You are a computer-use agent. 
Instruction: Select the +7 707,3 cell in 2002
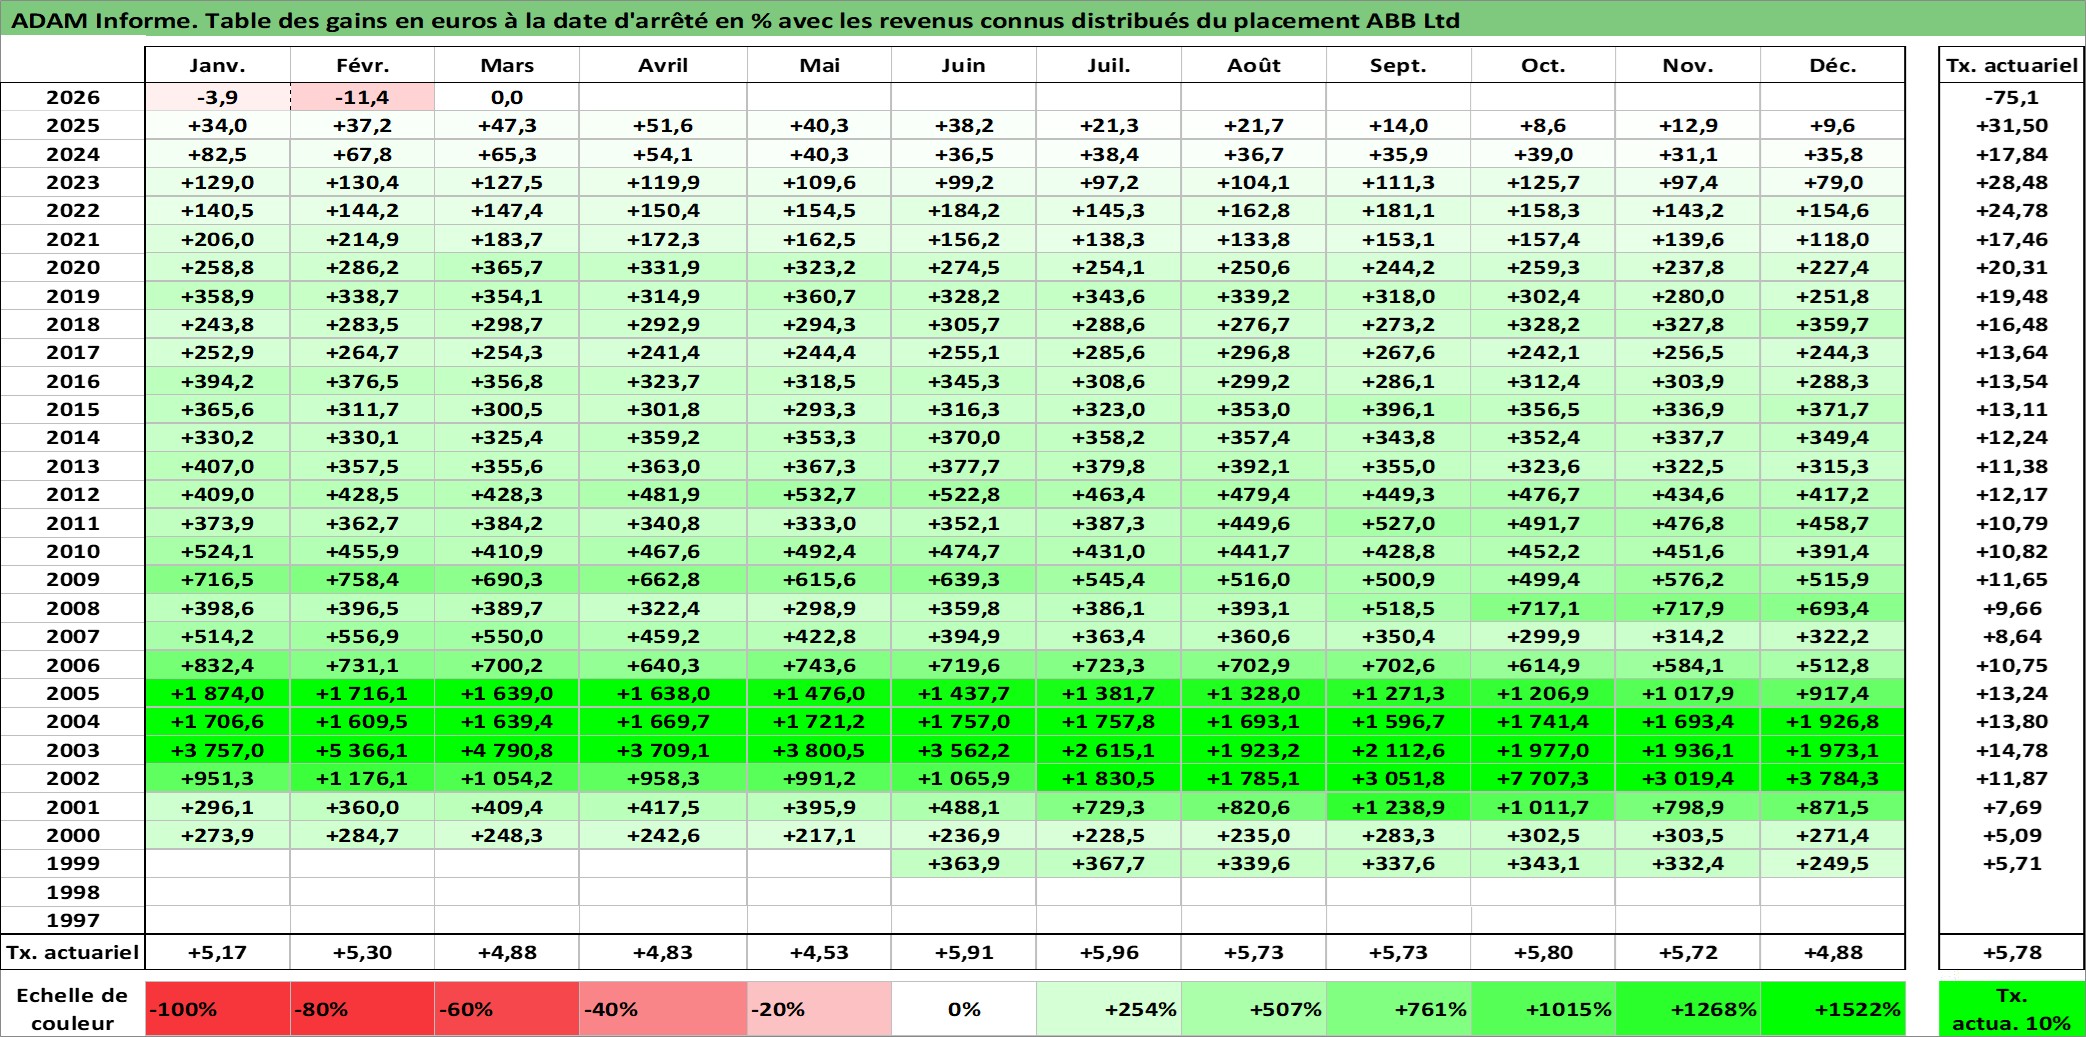(1543, 778)
